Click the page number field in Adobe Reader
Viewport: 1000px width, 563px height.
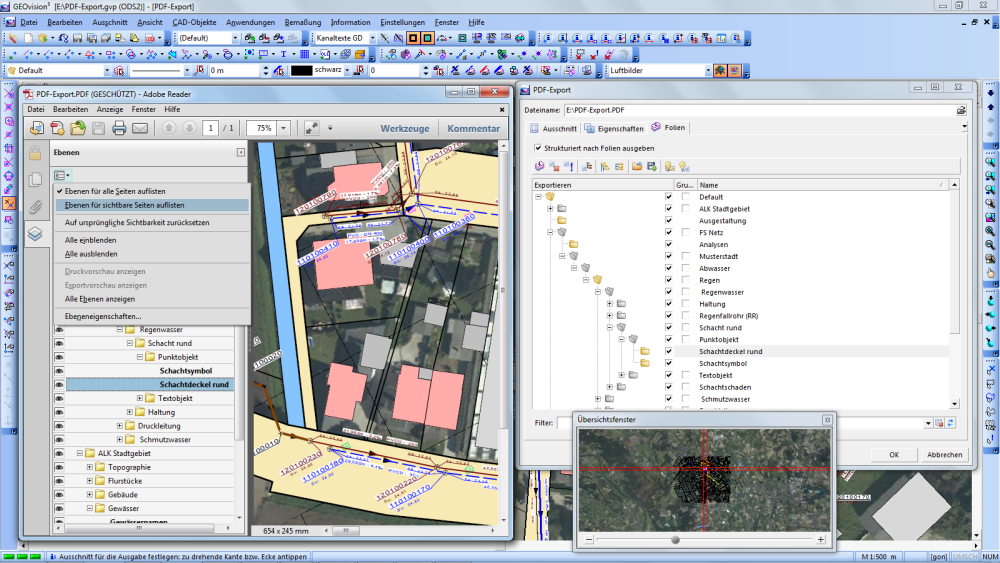(x=210, y=128)
